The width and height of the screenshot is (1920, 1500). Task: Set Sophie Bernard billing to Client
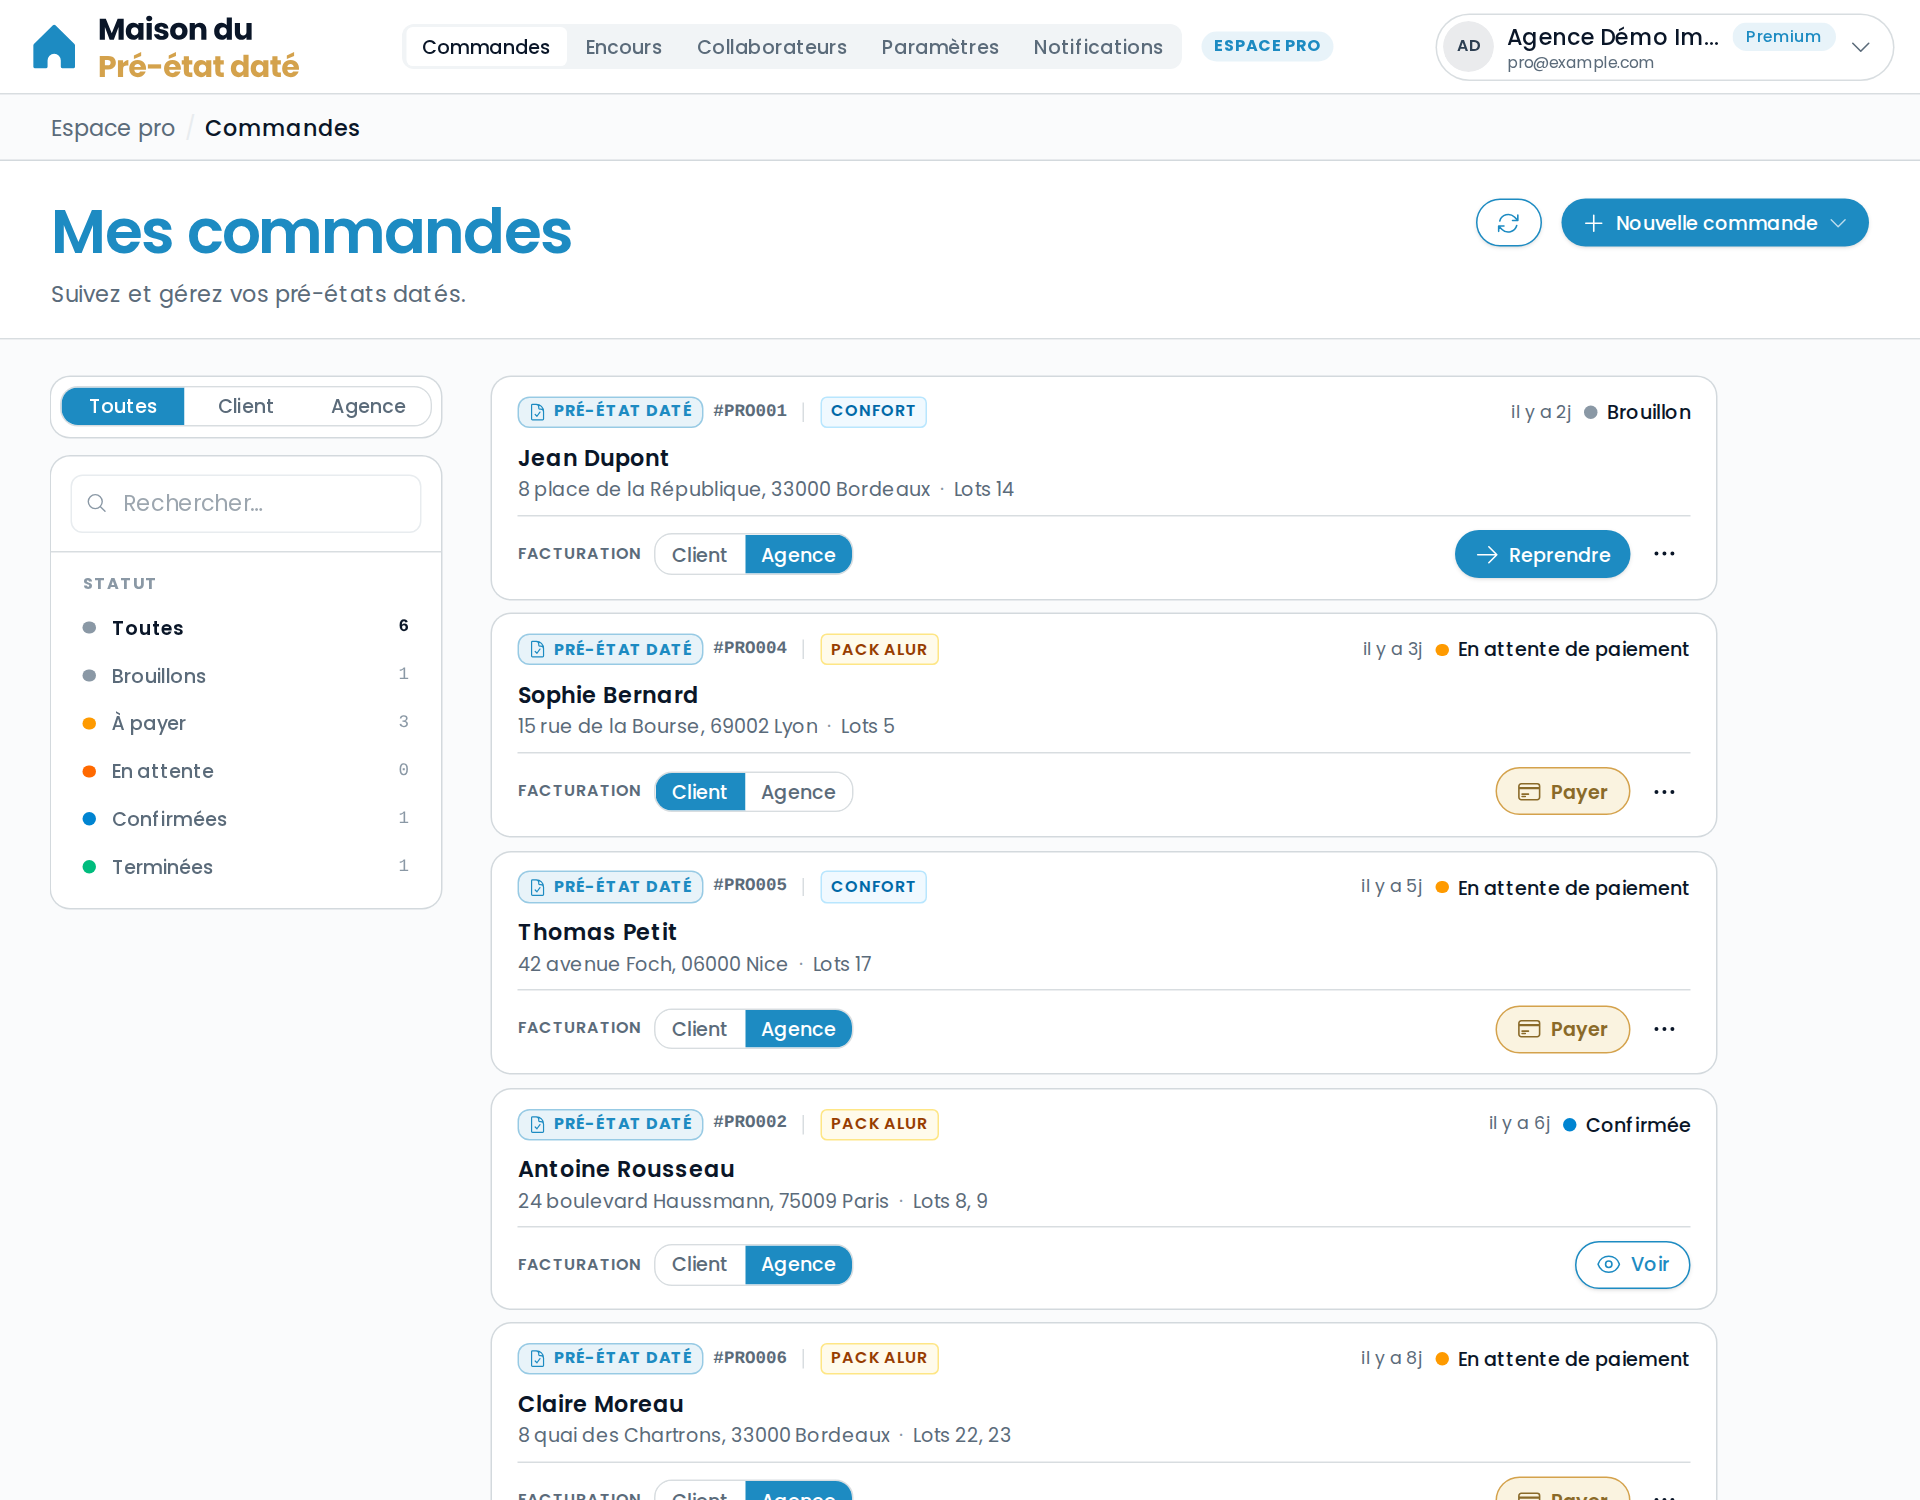coord(699,792)
